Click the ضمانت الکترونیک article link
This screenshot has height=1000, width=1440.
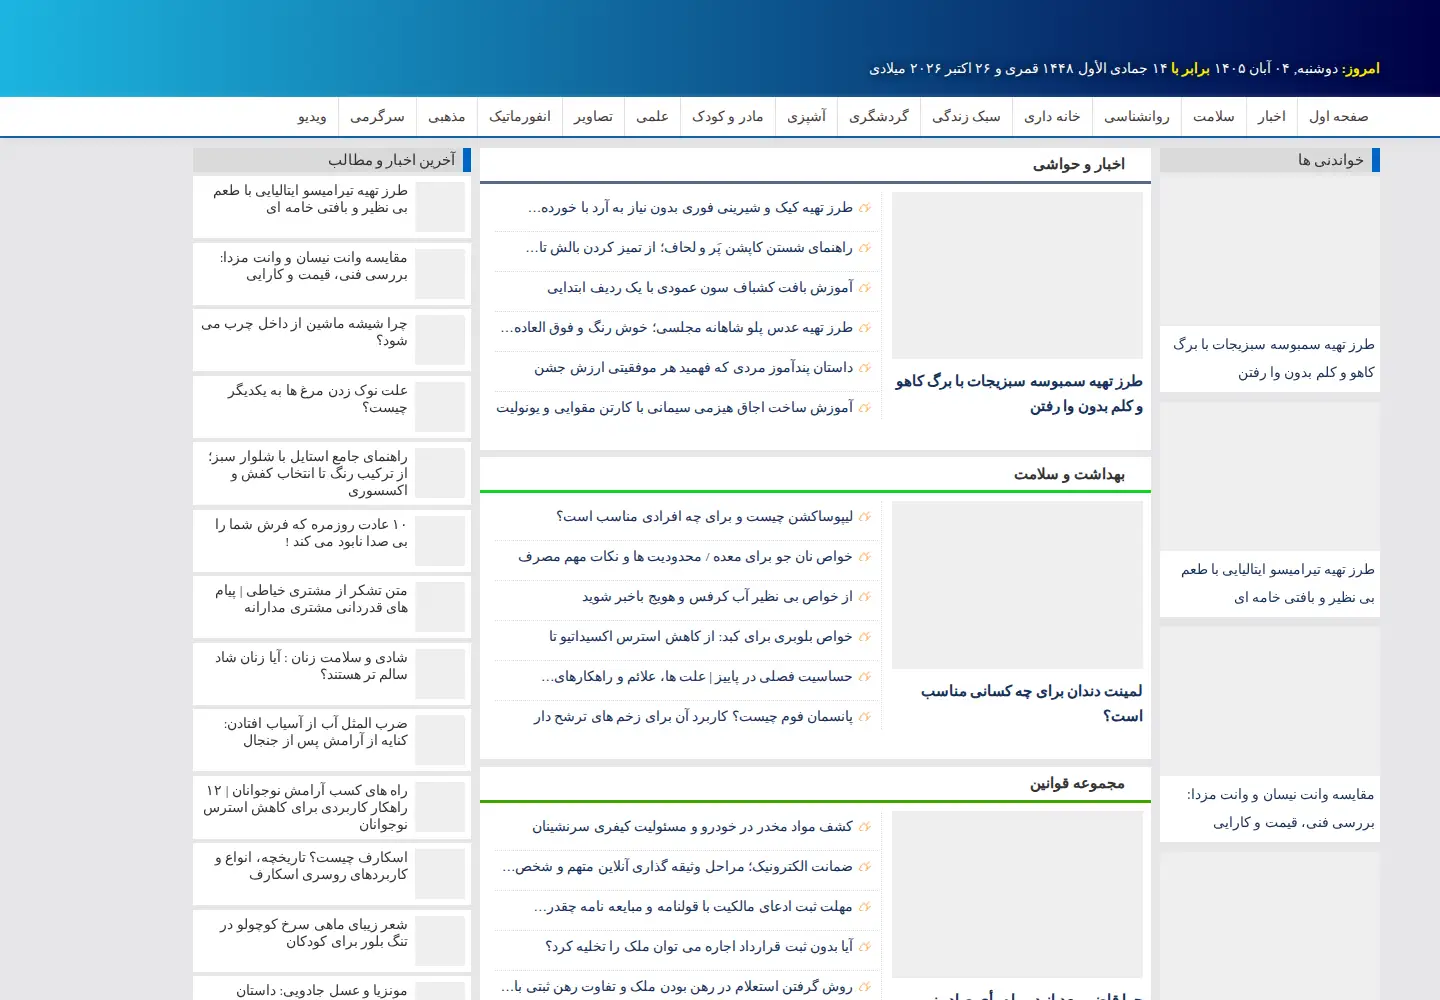[677, 867]
